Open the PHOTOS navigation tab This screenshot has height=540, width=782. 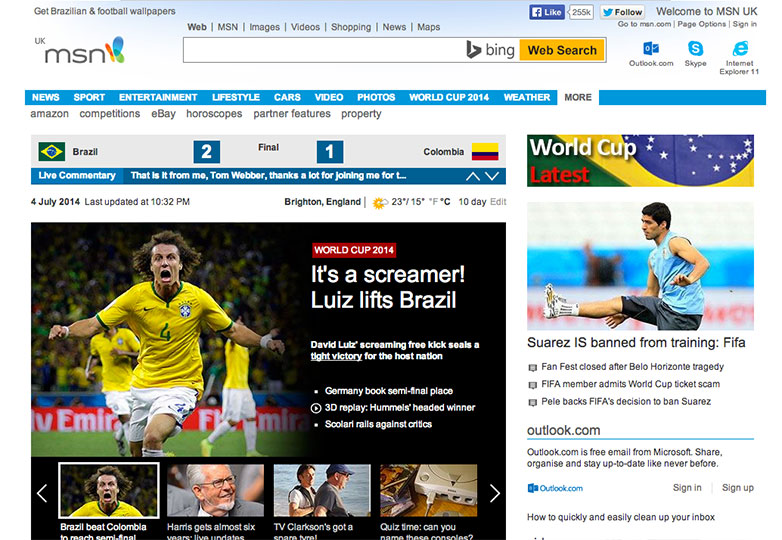click(x=376, y=97)
